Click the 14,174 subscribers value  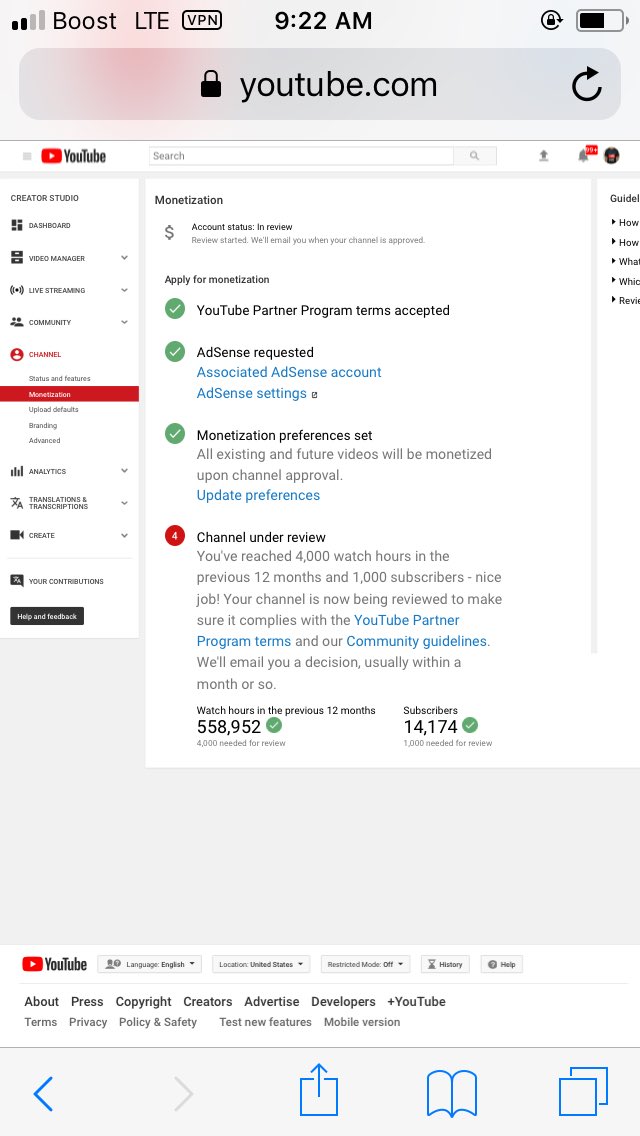click(x=431, y=727)
